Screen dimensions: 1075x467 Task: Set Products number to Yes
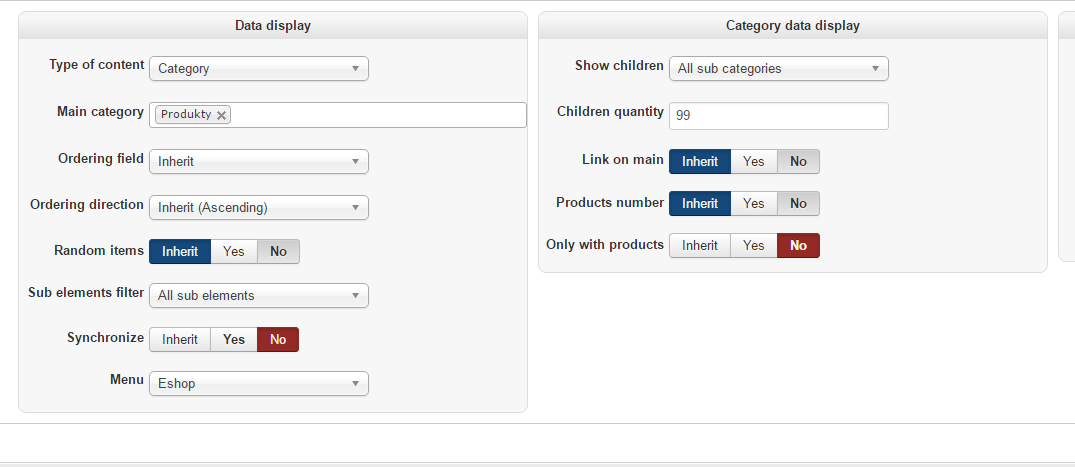(x=754, y=204)
